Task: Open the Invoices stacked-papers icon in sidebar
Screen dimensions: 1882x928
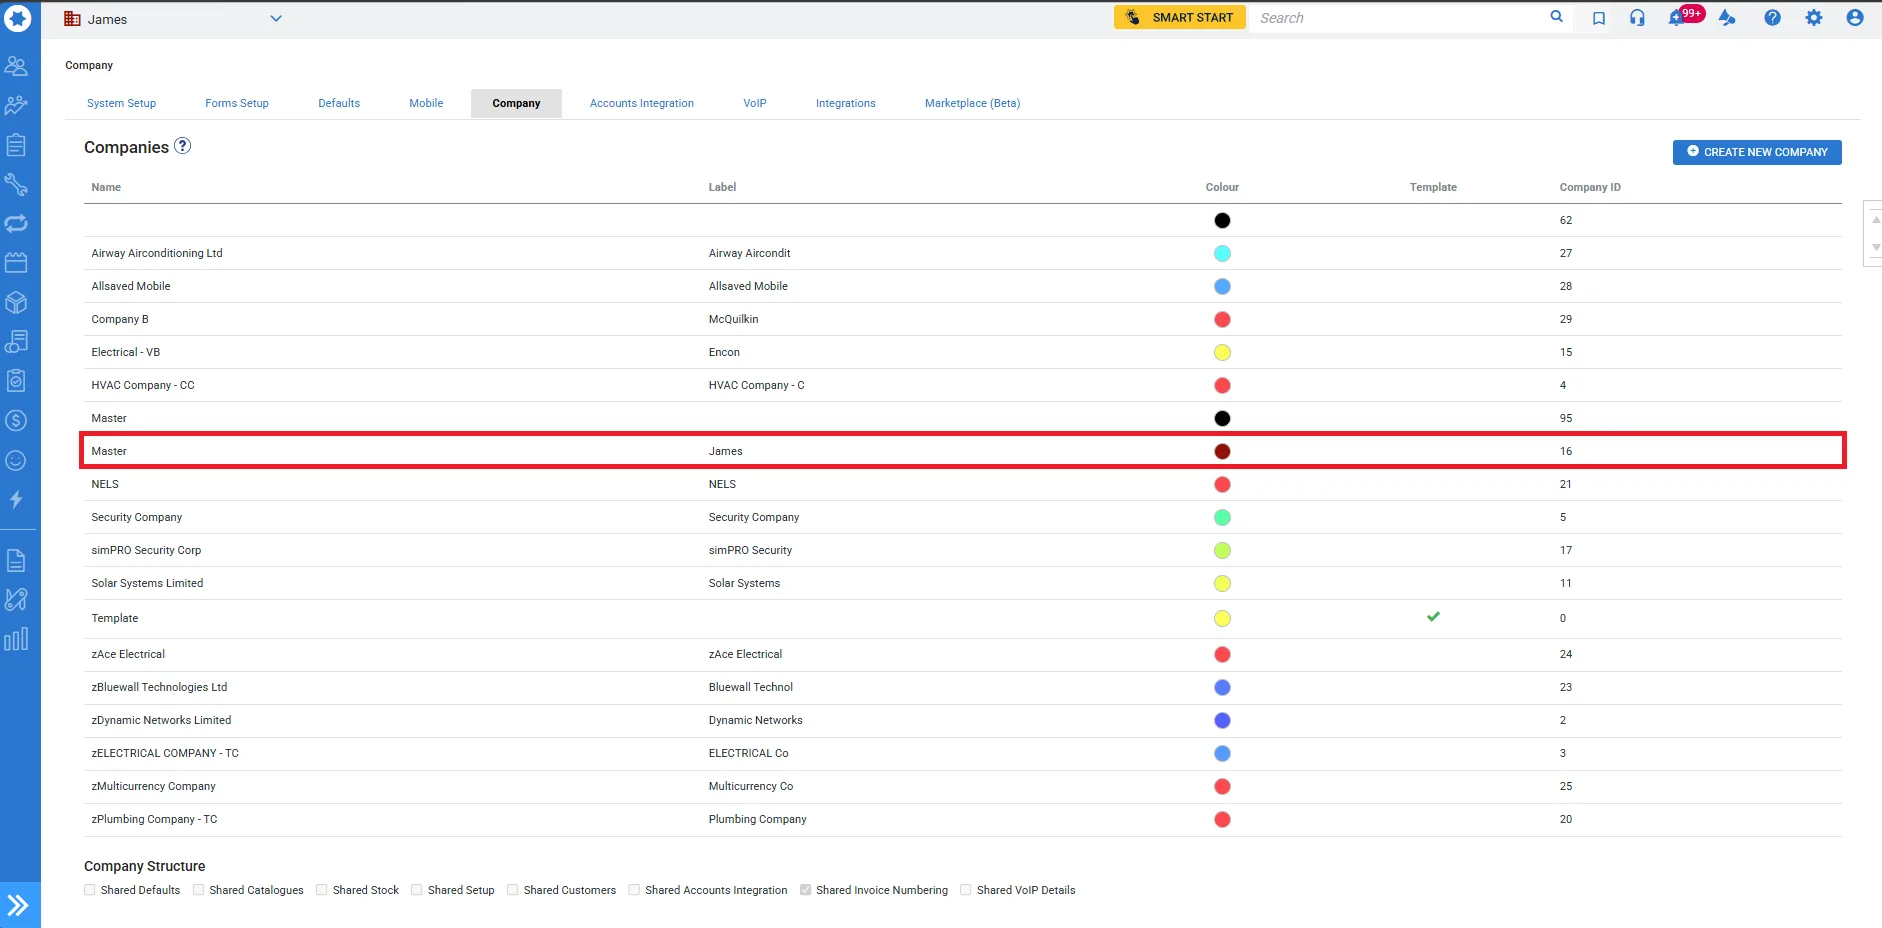Action: pos(16,342)
